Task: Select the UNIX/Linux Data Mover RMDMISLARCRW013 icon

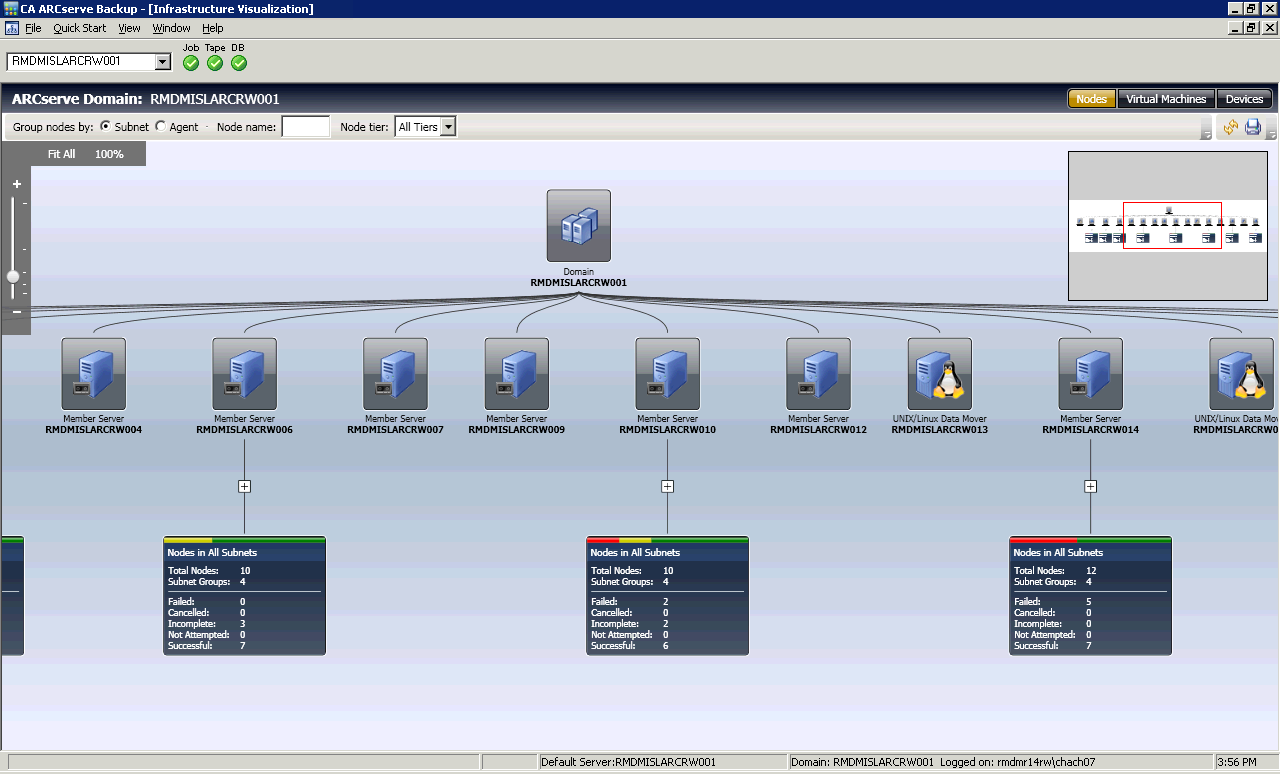Action: (939, 373)
